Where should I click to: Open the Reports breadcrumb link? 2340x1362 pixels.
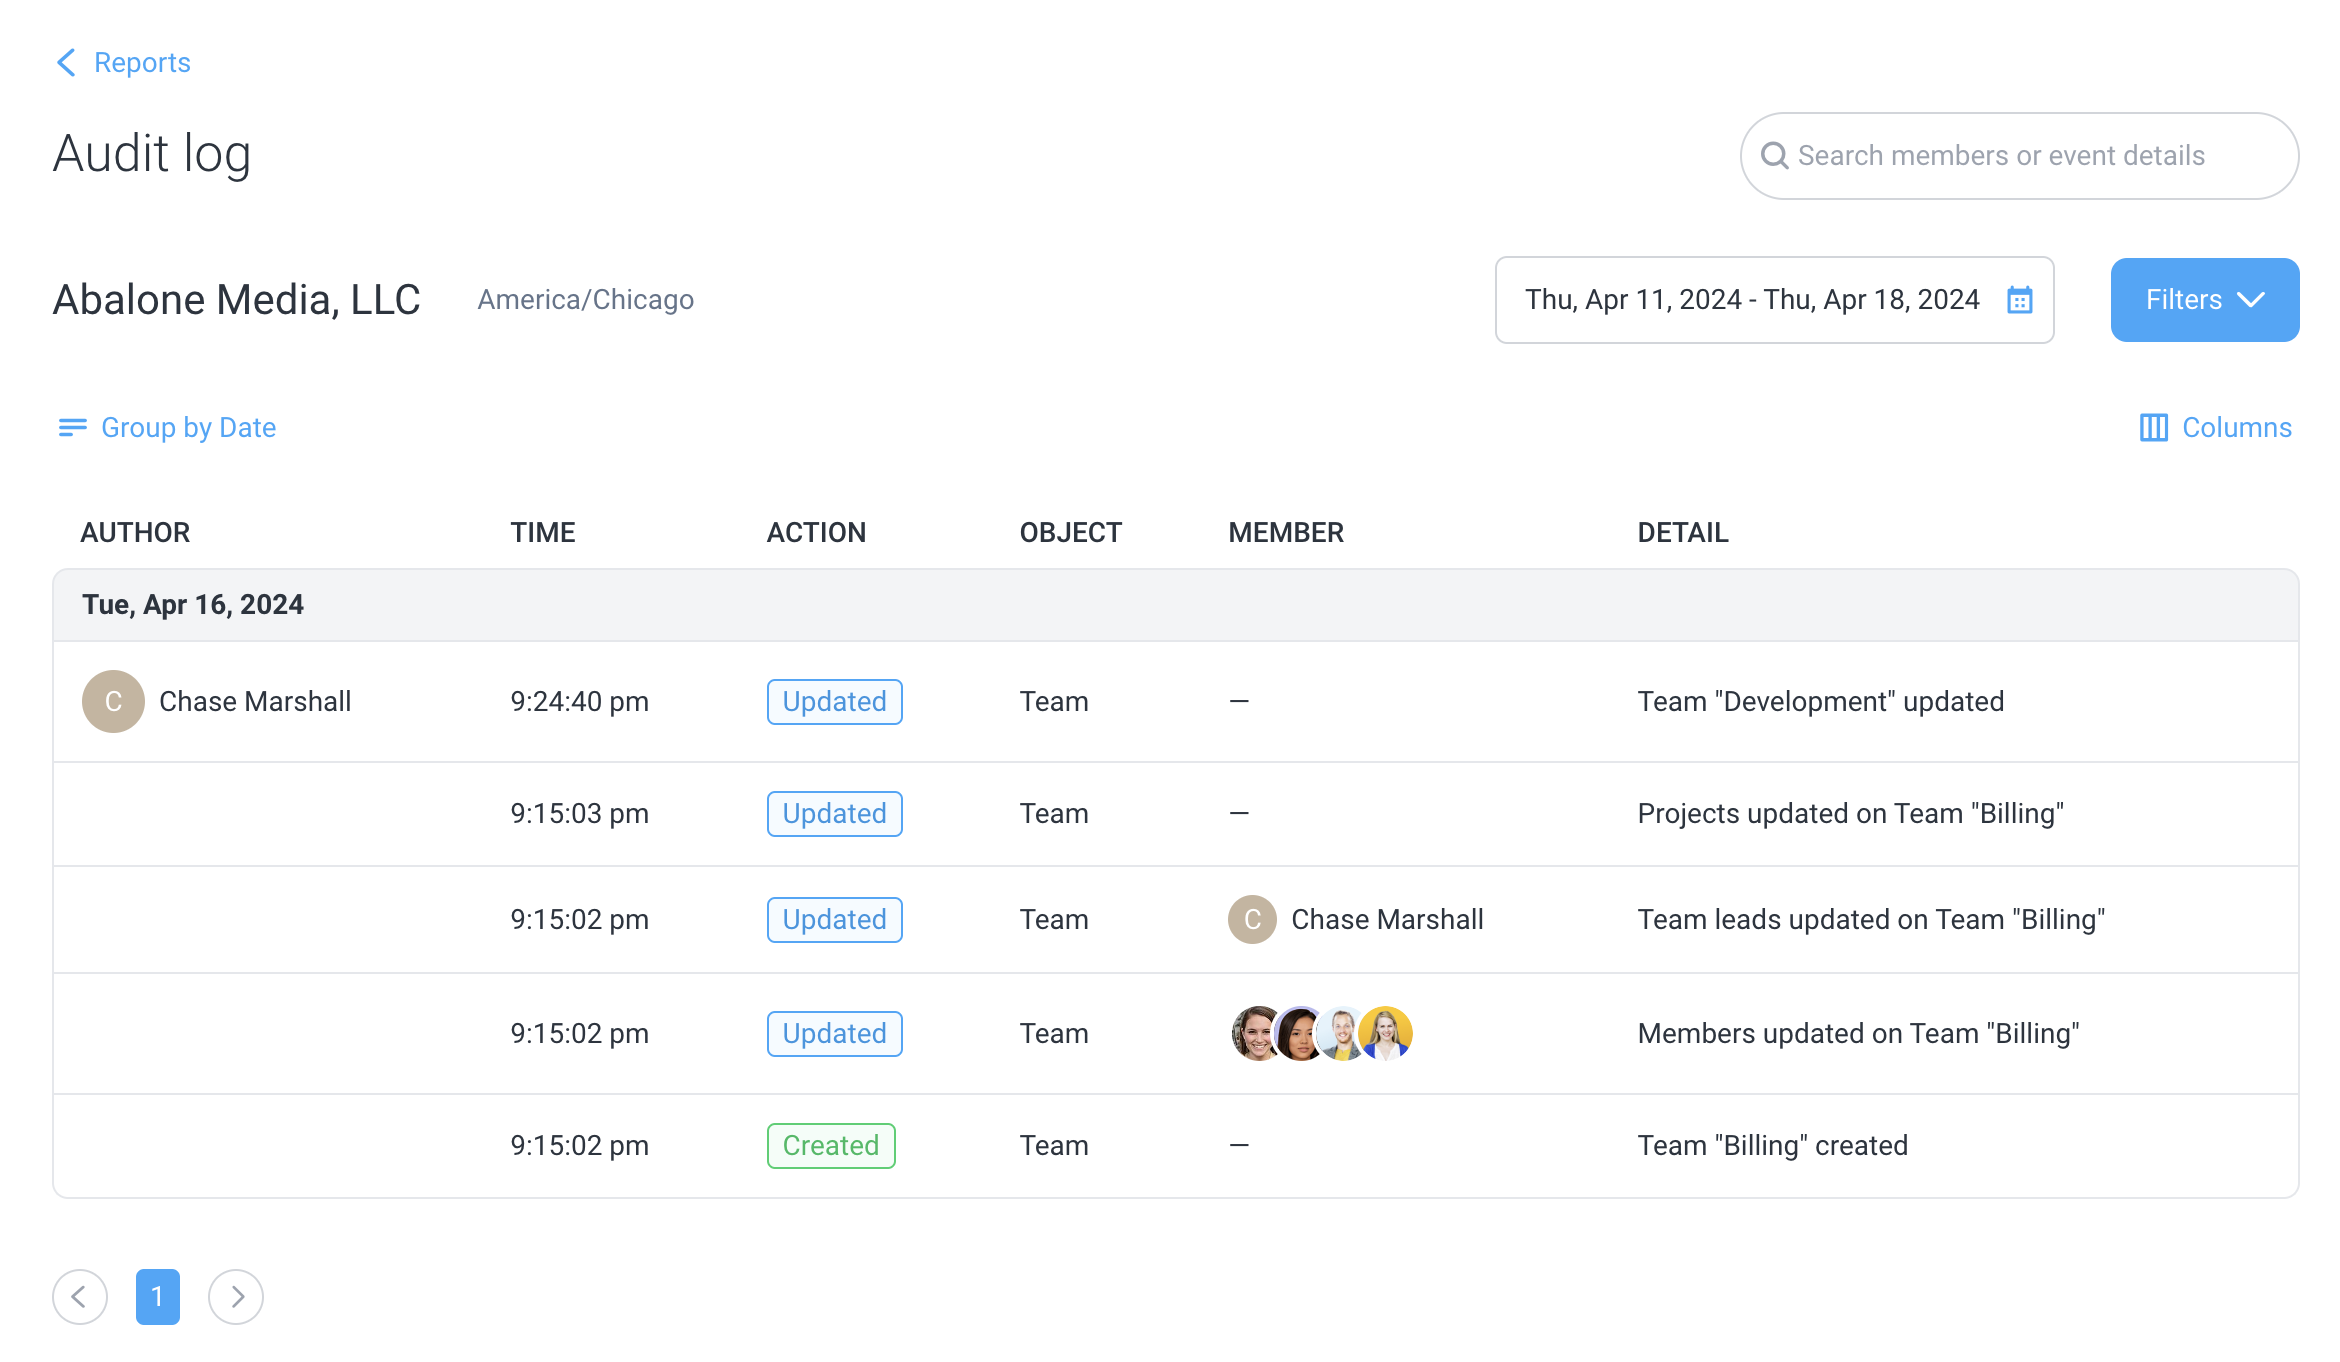[142, 63]
